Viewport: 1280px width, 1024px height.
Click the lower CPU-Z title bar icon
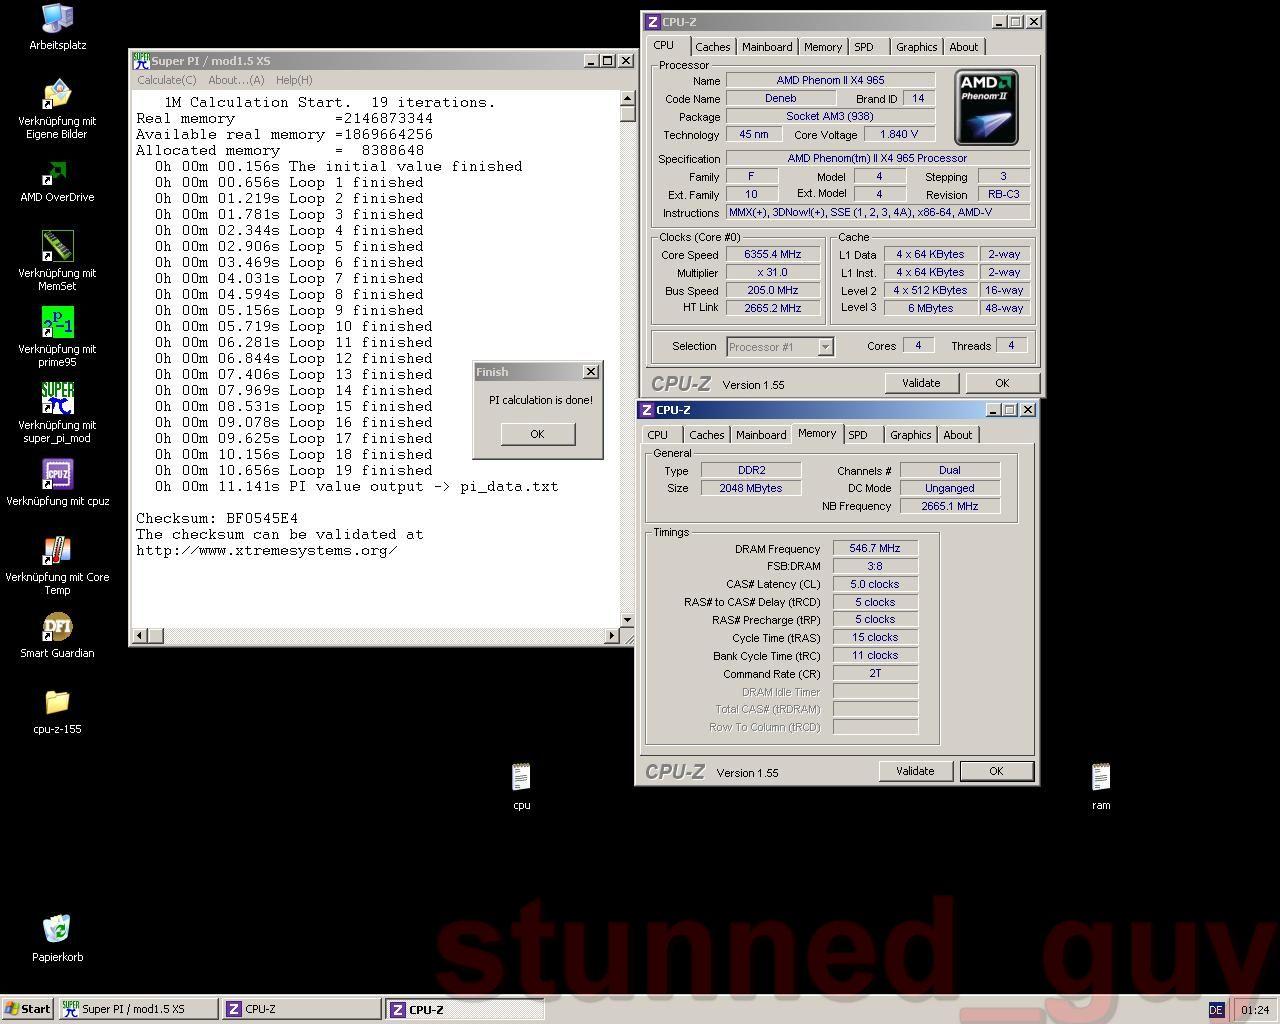tap(646, 410)
